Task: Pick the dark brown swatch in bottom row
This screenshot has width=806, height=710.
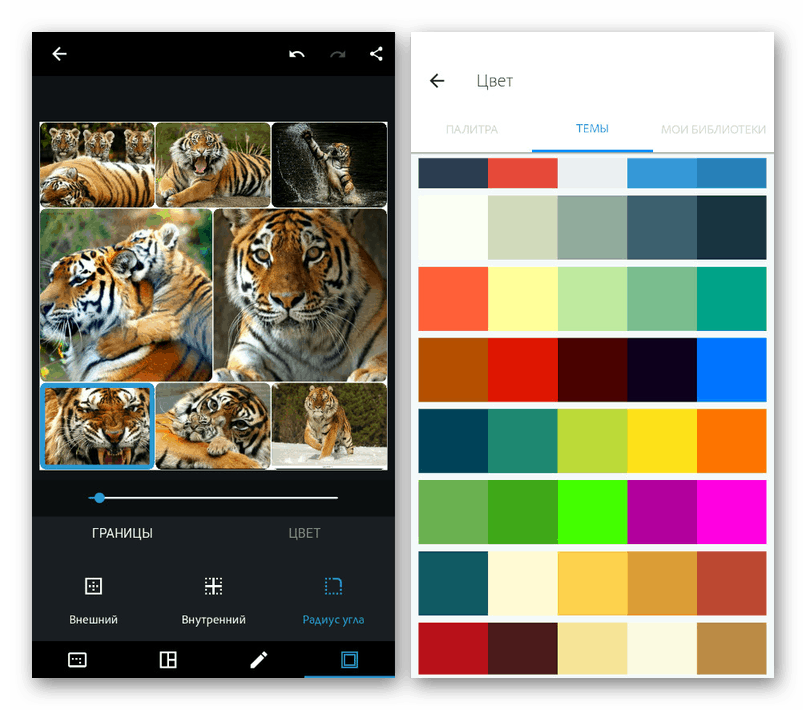Action: pos(523,648)
